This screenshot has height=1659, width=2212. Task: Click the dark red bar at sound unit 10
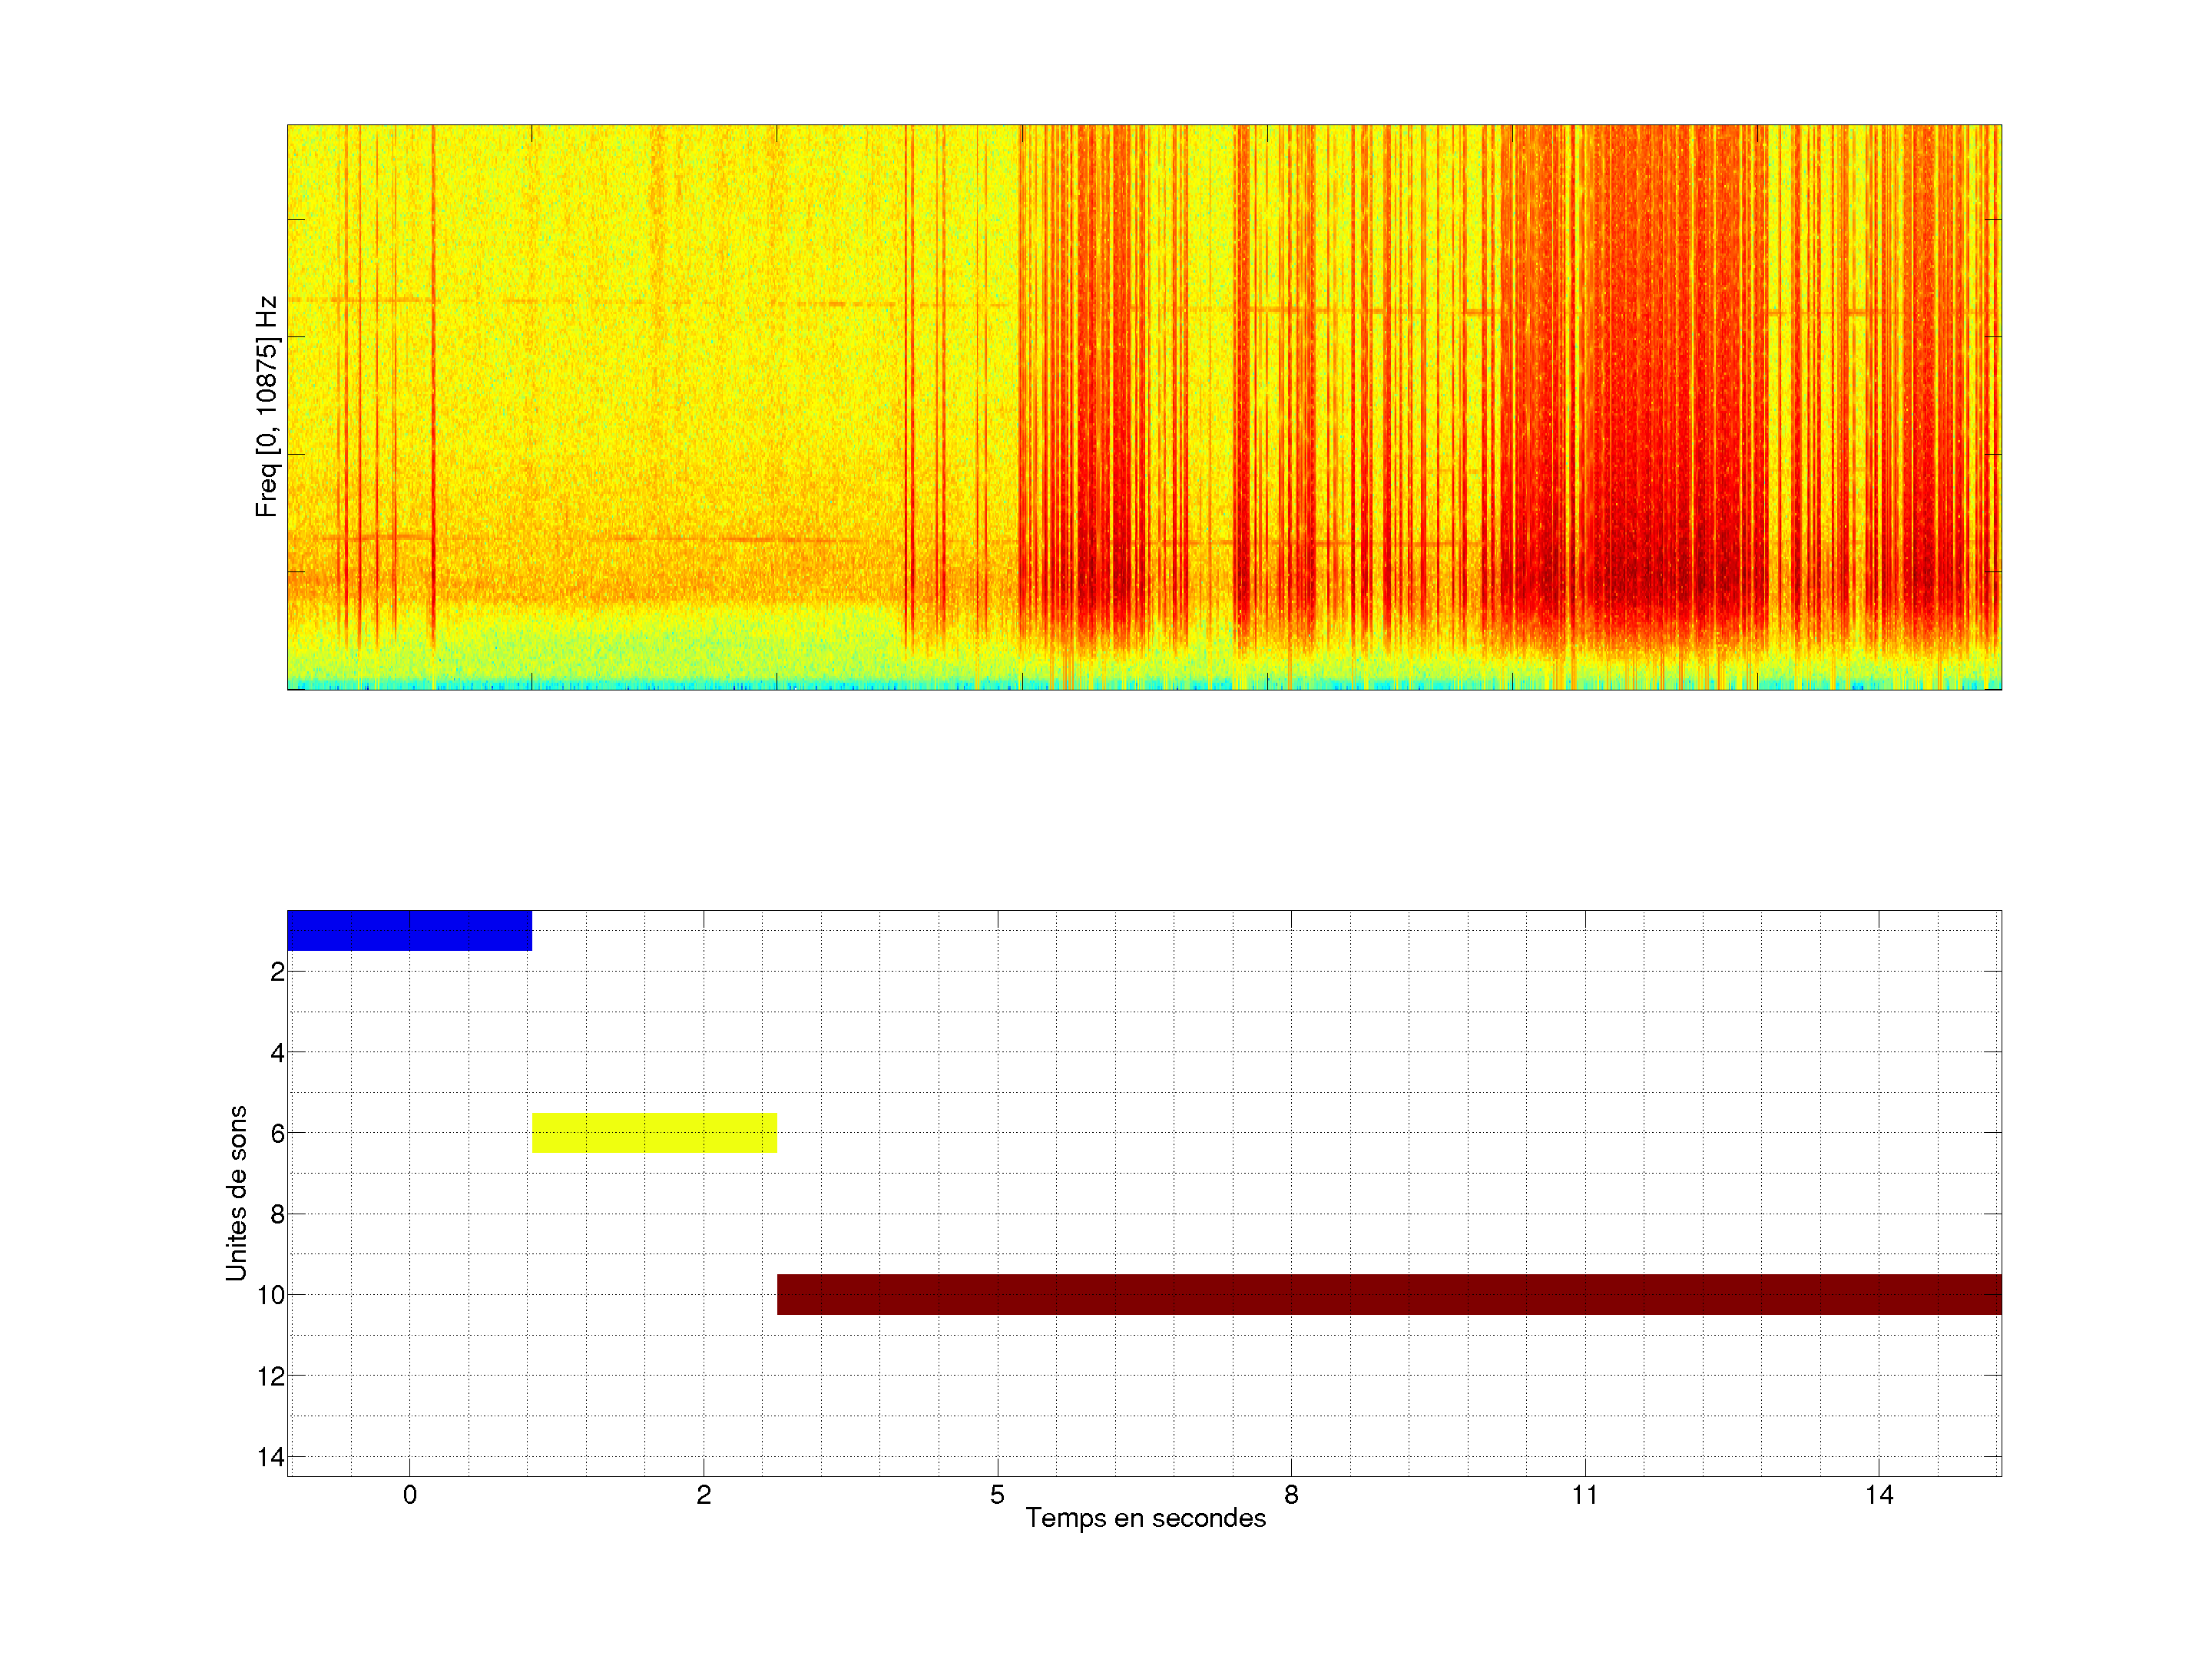coord(1389,1294)
